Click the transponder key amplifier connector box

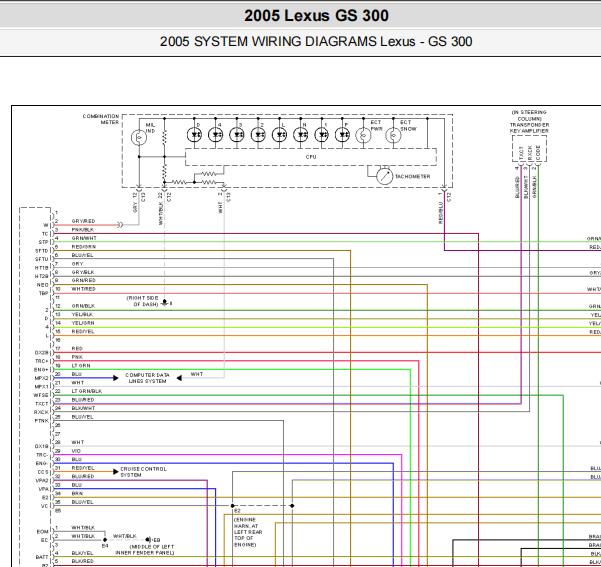529,149
